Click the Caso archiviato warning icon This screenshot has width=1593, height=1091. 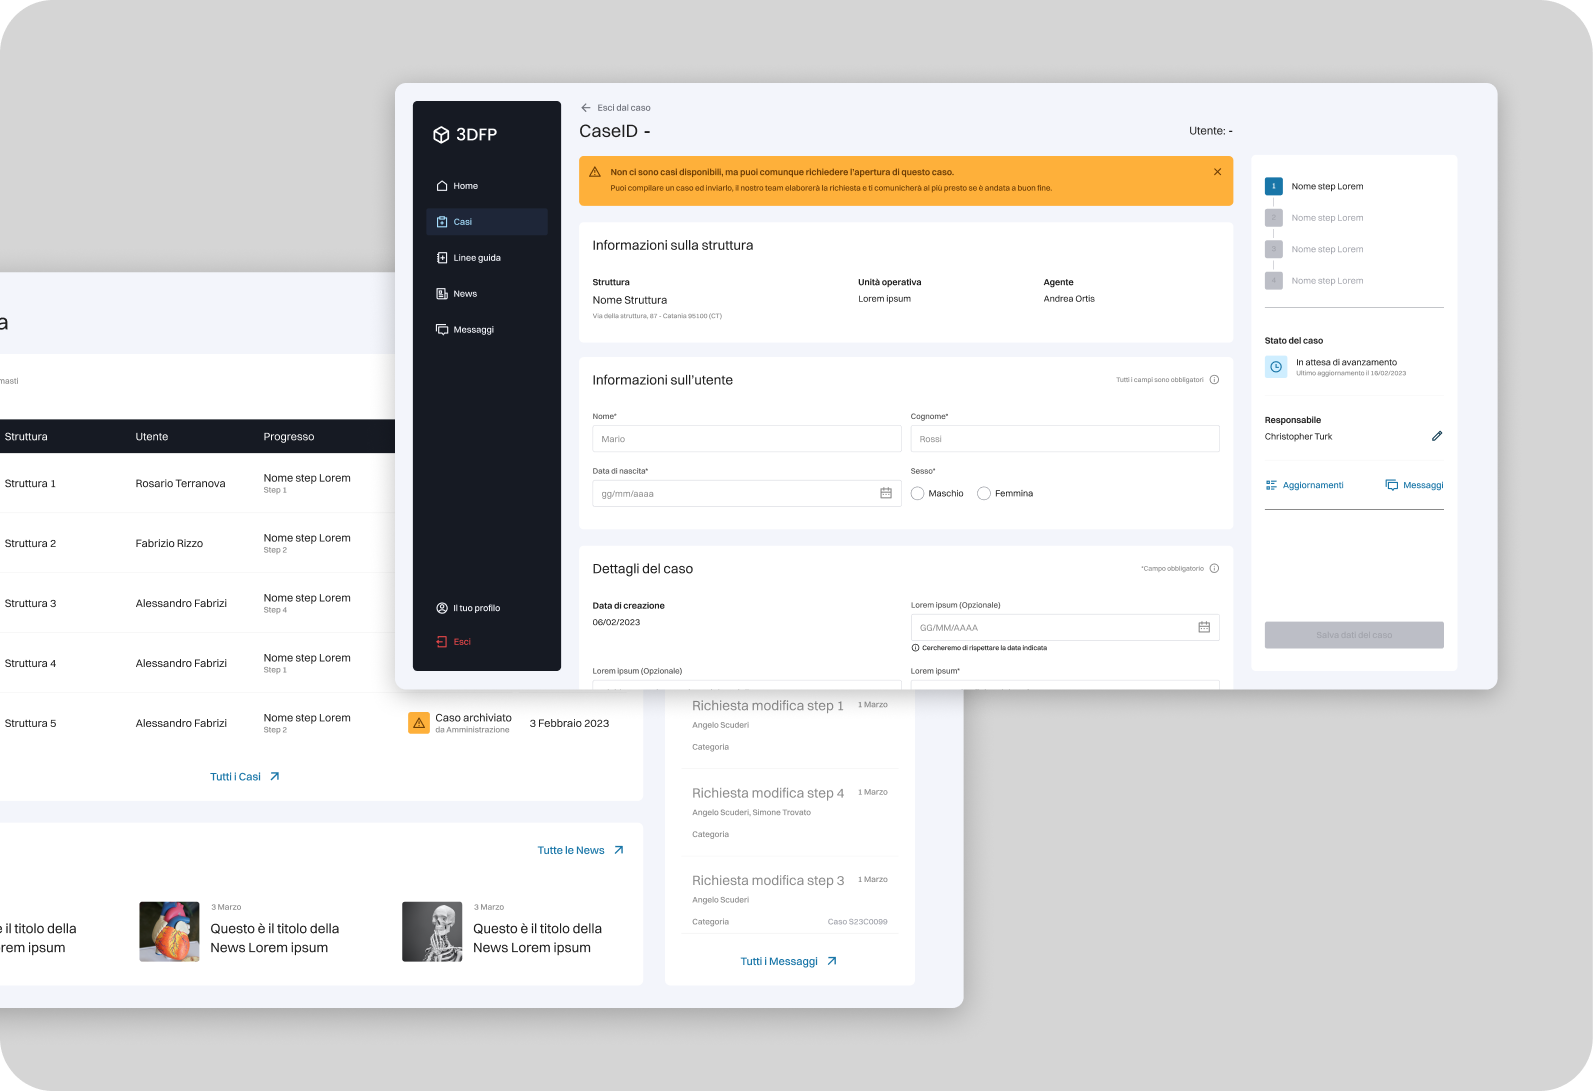(x=419, y=723)
